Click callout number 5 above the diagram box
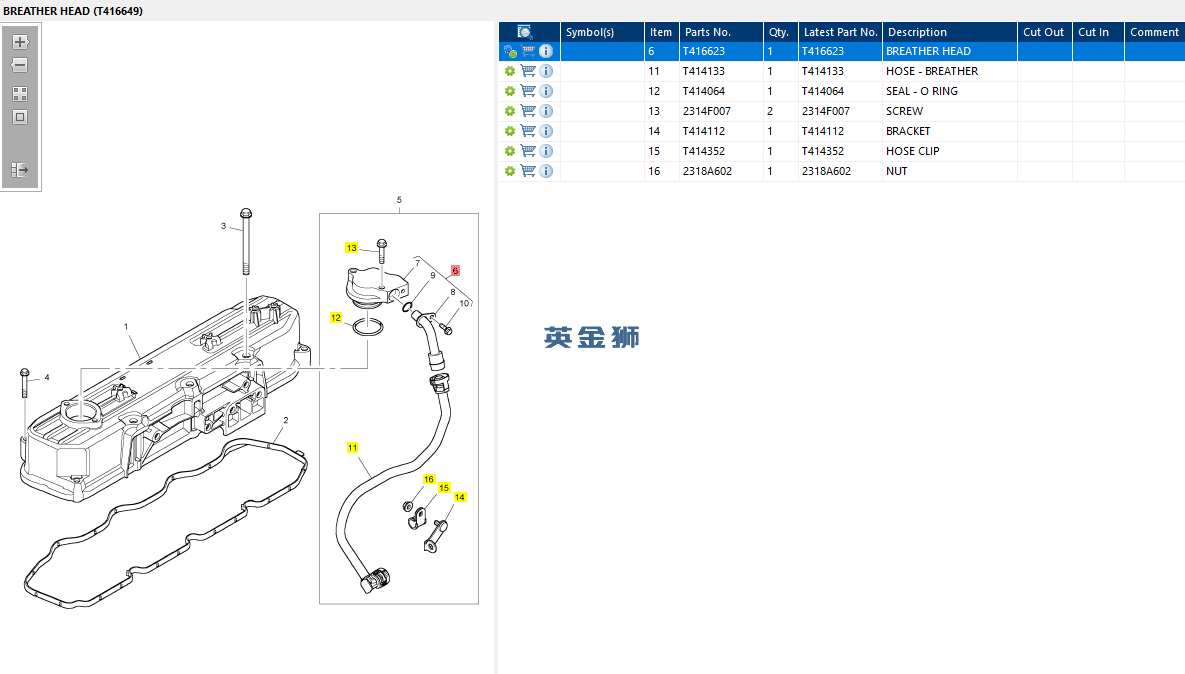This screenshot has height=674, width=1185. click(399, 200)
